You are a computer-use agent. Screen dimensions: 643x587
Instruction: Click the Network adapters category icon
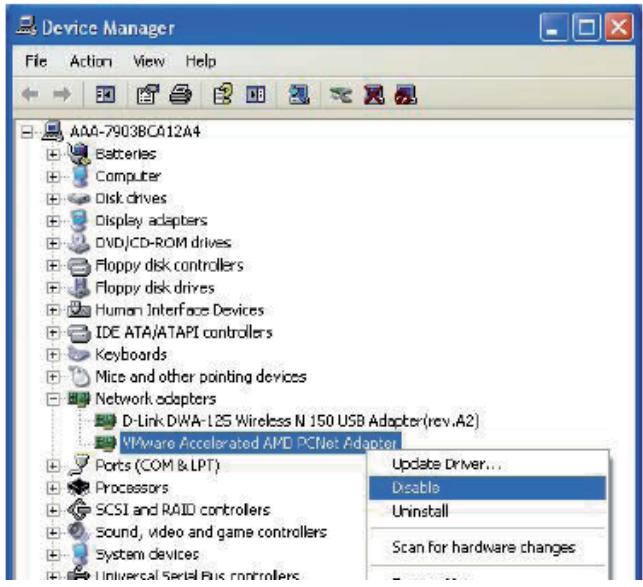coord(79,399)
